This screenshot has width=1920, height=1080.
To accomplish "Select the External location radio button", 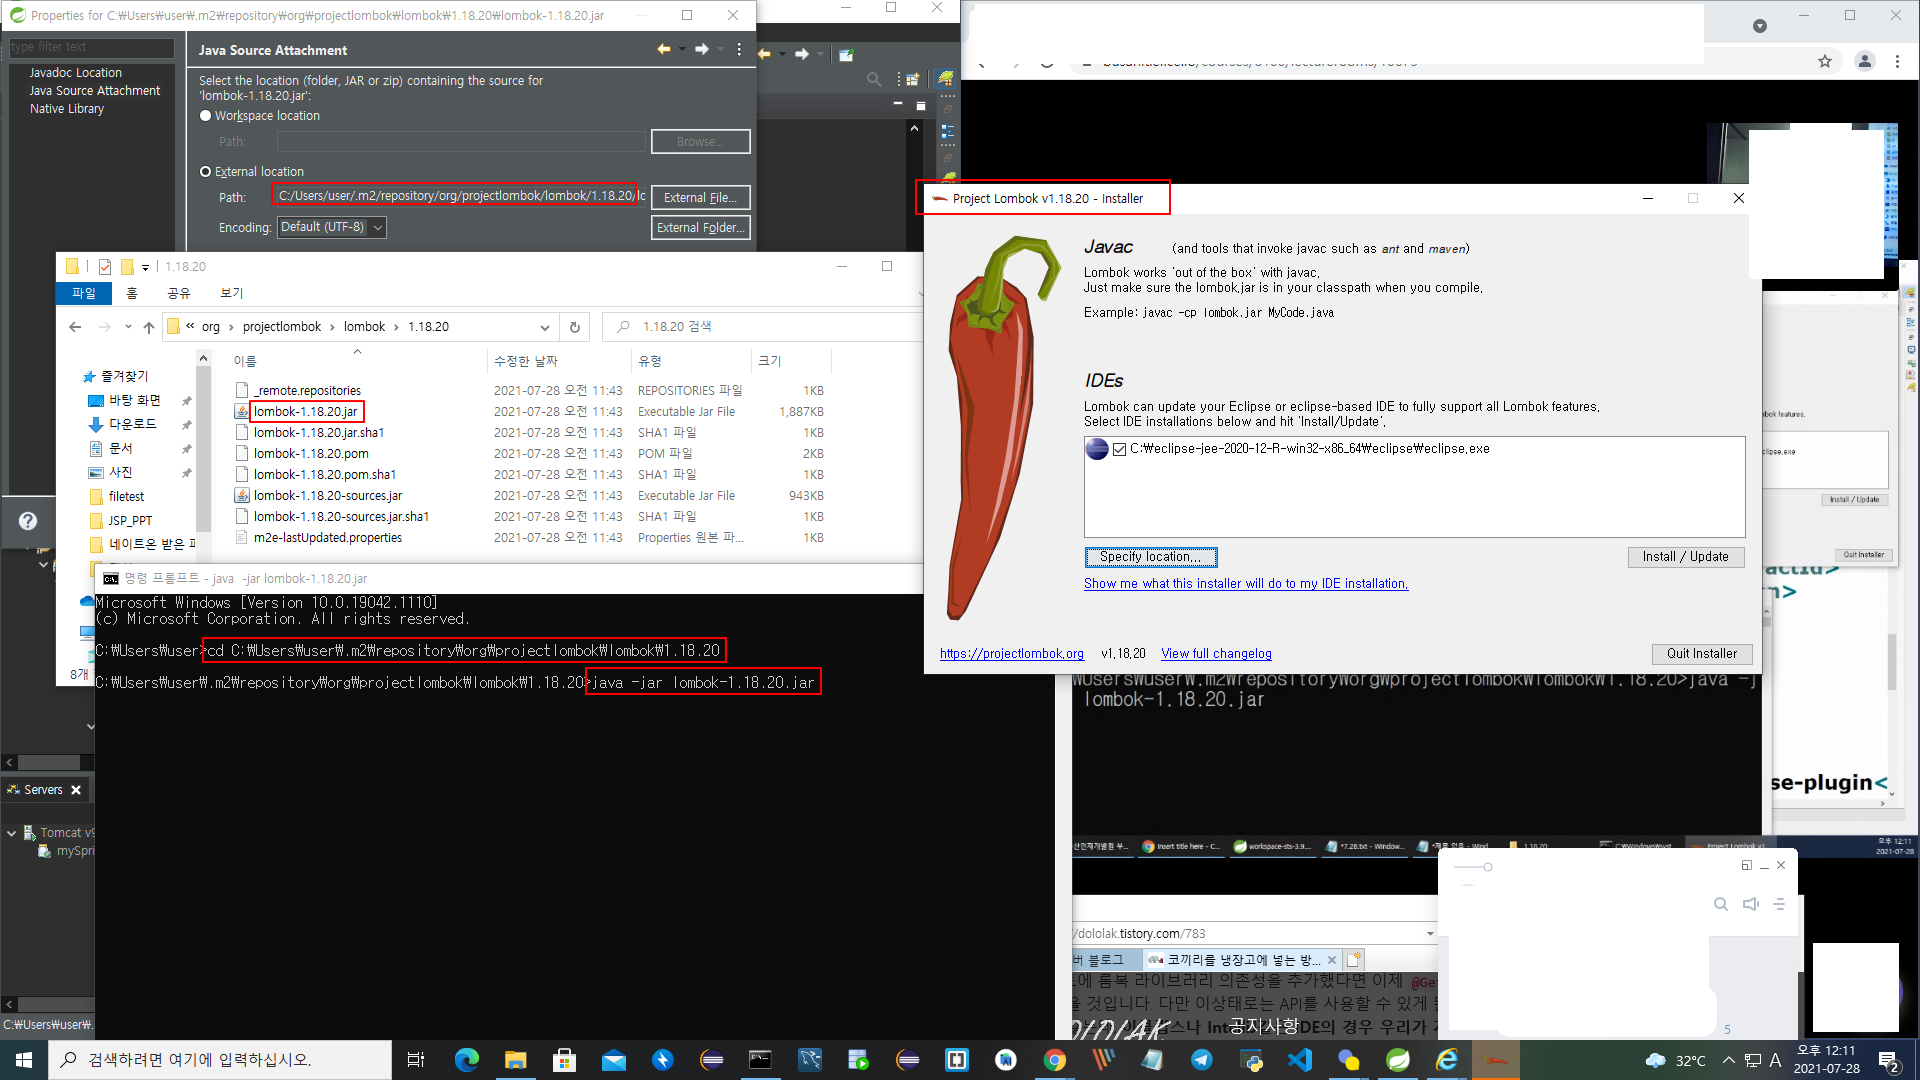I will pos(206,172).
